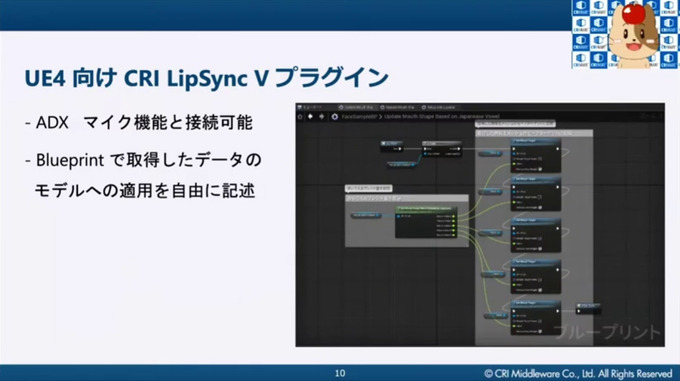
Task: Click the star bookmark icon in blueprint toolbar
Action: [x=300, y=116]
